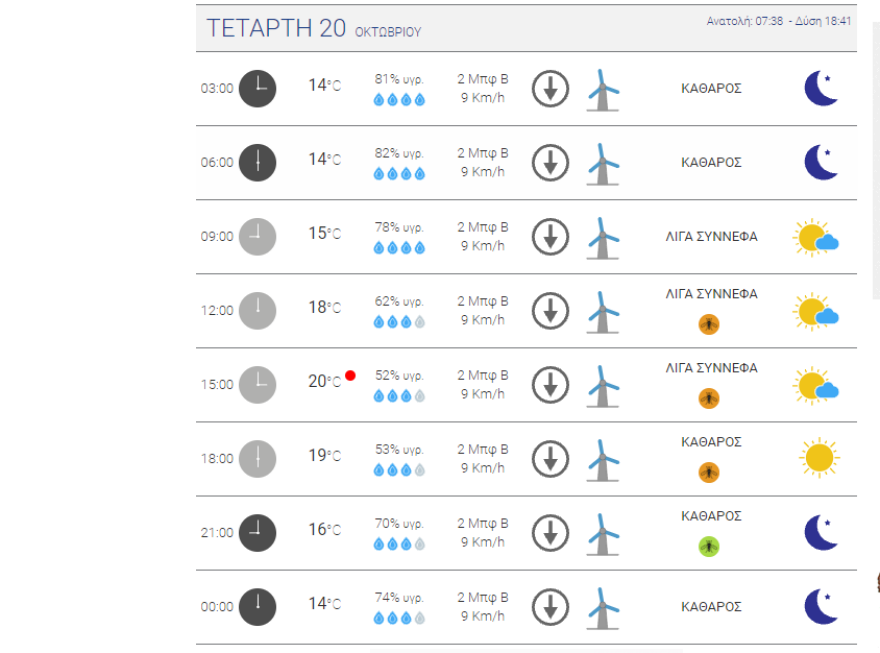Click the wind turbine icon at 09:00
Viewport: 880px width, 653px height.
coord(602,238)
